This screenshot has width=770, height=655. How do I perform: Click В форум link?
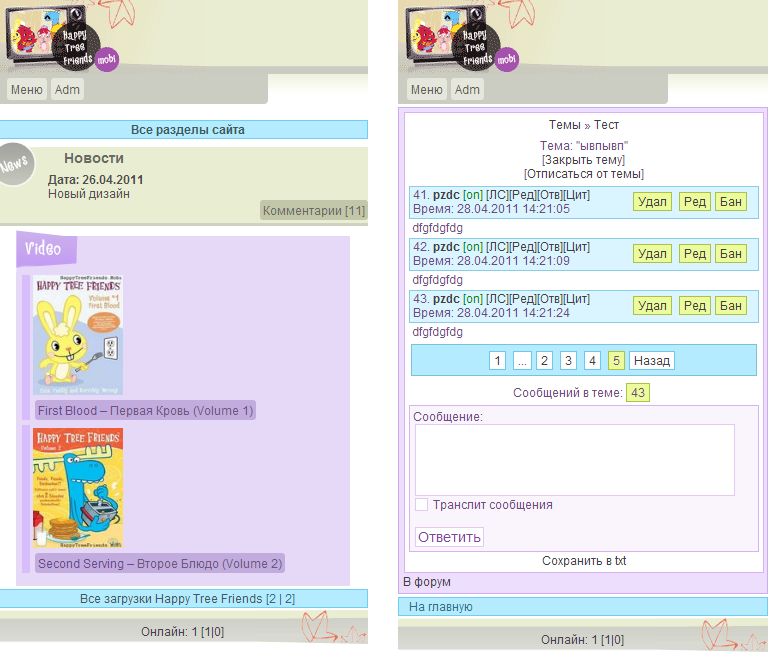click(x=427, y=582)
